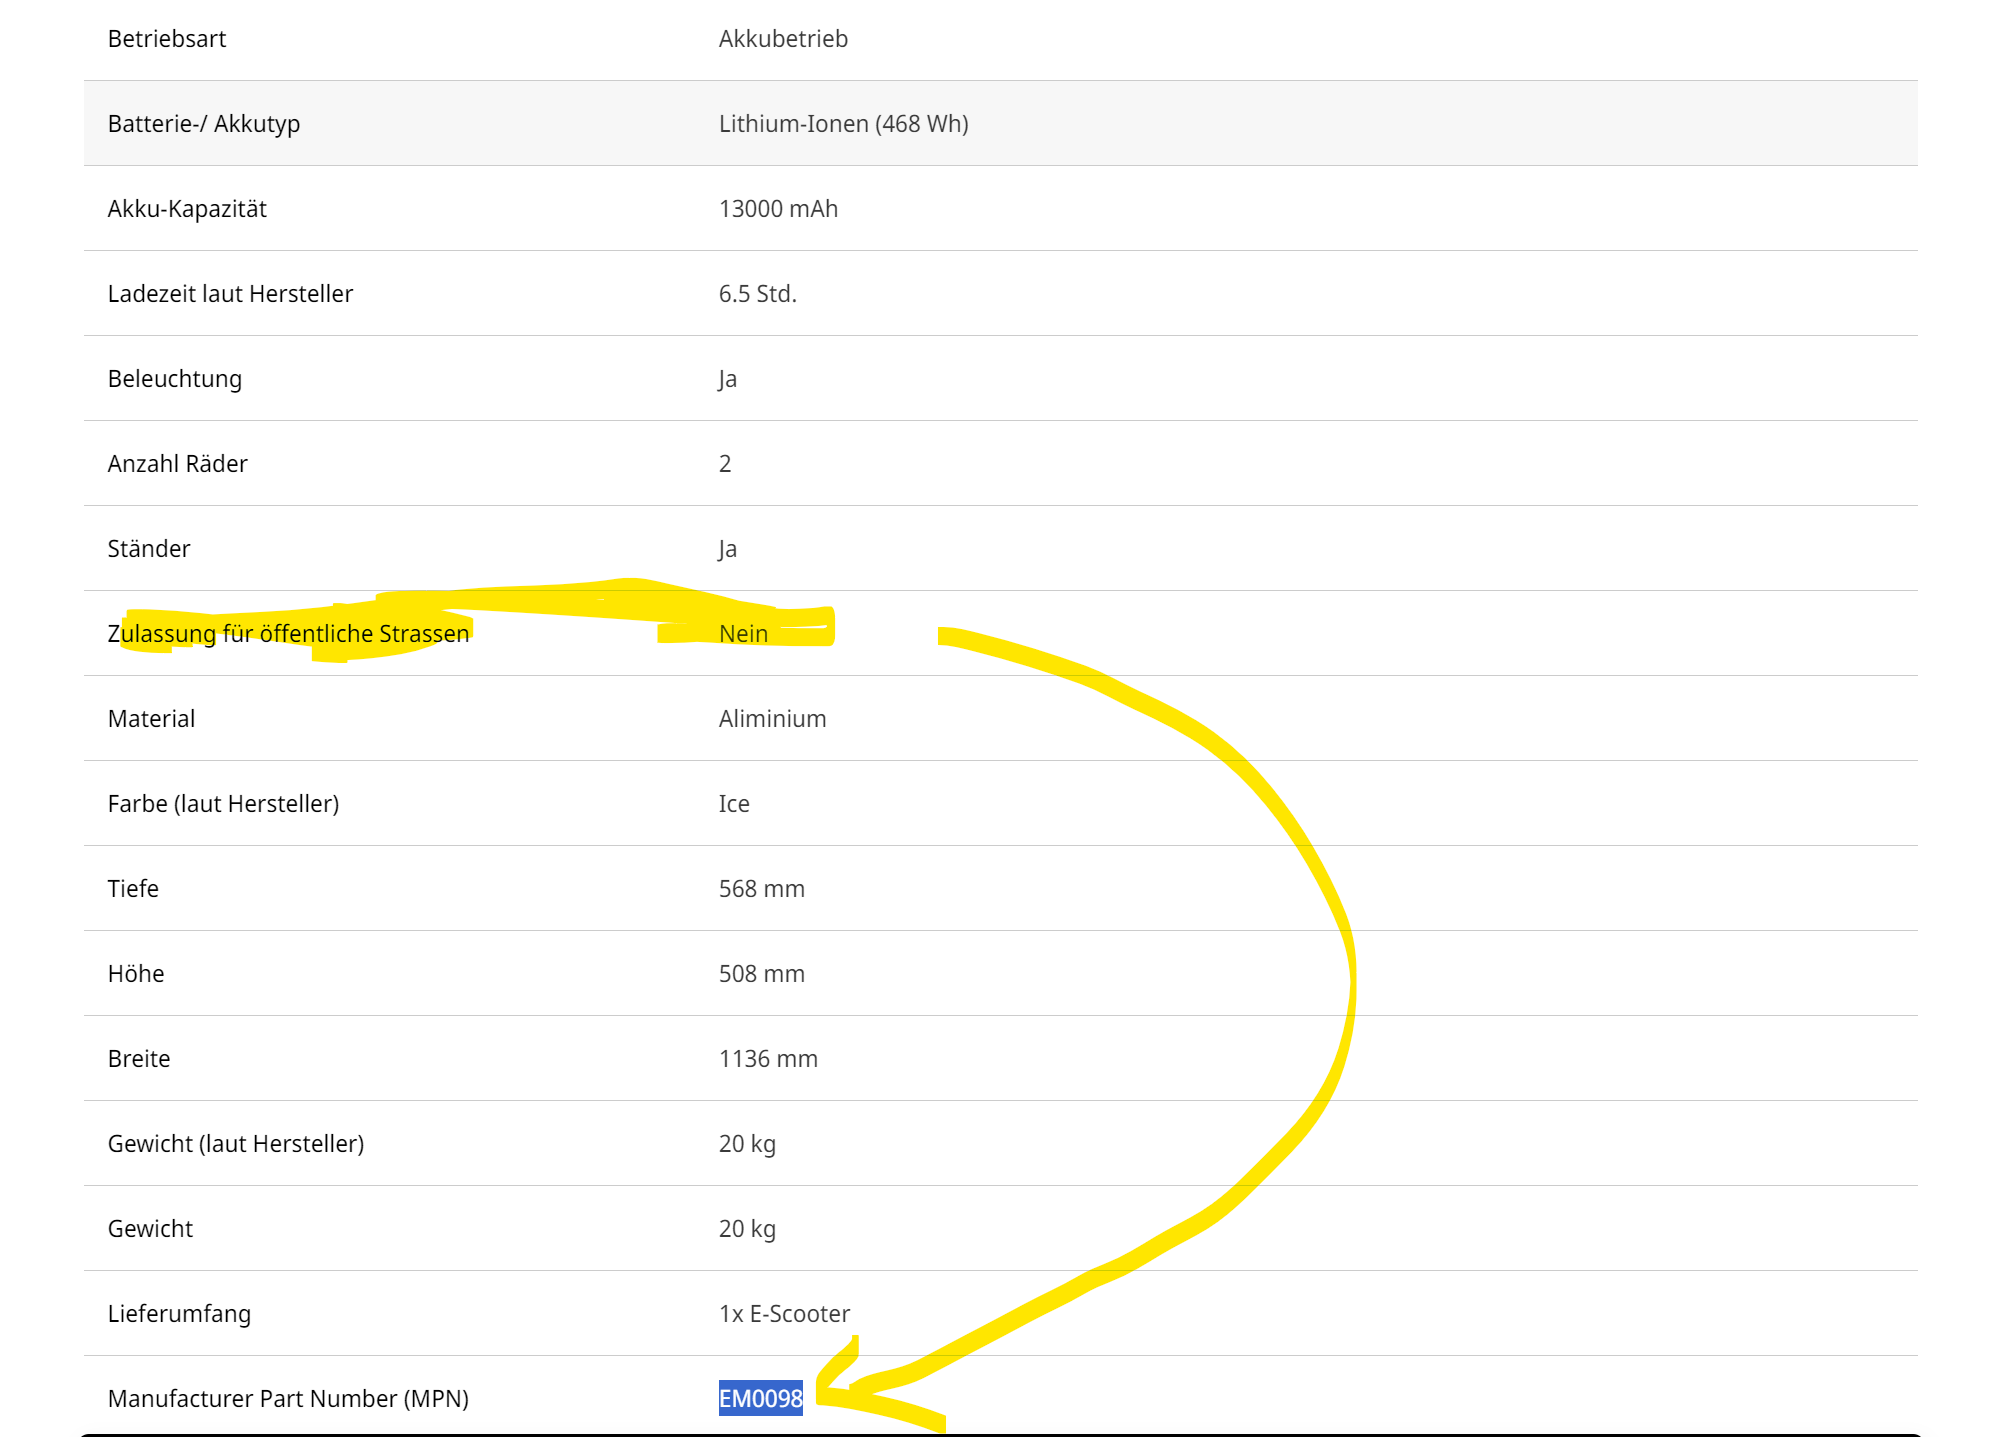This screenshot has width=1998, height=1437.
Task: Click the Nein value for Zulassung
Action: click(x=743, y=634)
